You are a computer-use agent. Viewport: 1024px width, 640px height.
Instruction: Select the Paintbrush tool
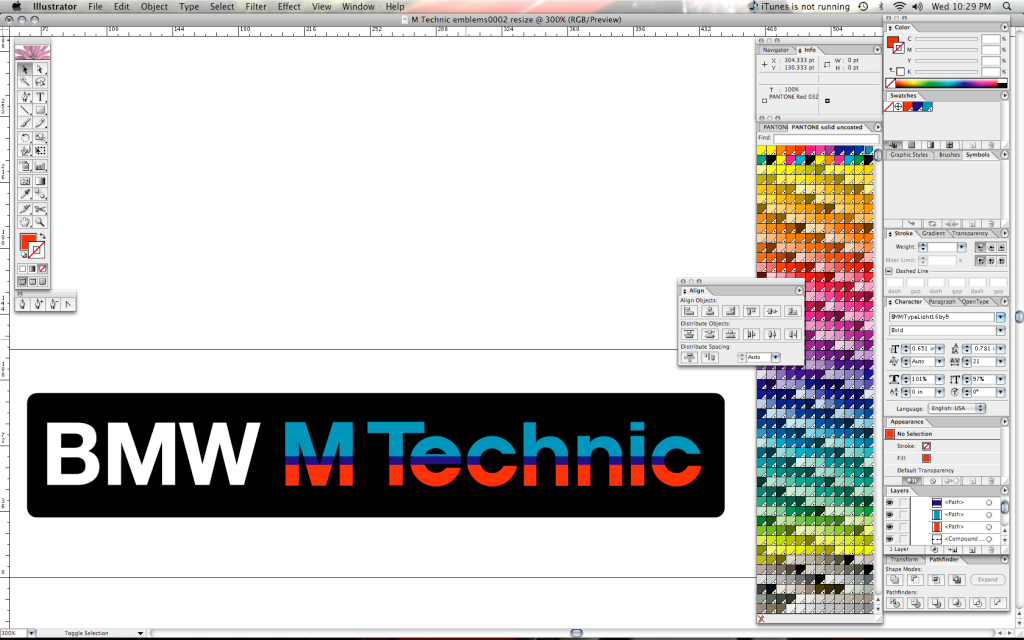point(25,123)
